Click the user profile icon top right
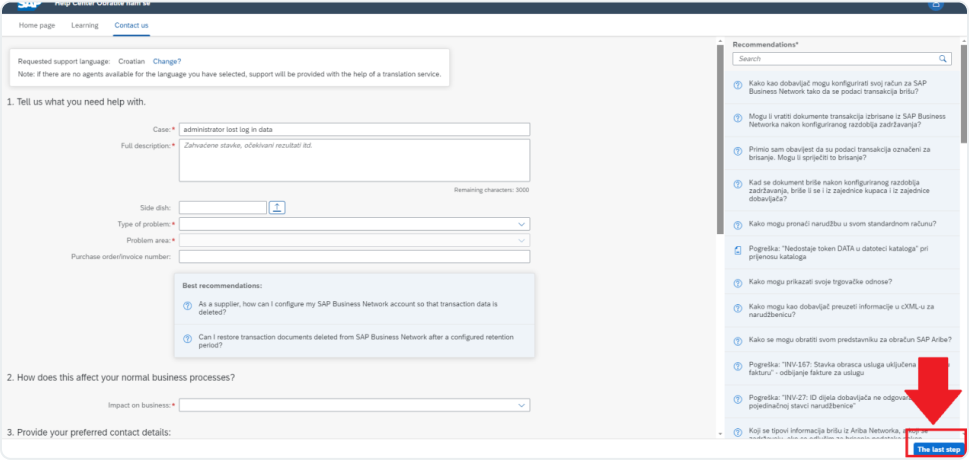Image resolution: width=969 pixels, height=460 pixels. click(x=935, y=5)
